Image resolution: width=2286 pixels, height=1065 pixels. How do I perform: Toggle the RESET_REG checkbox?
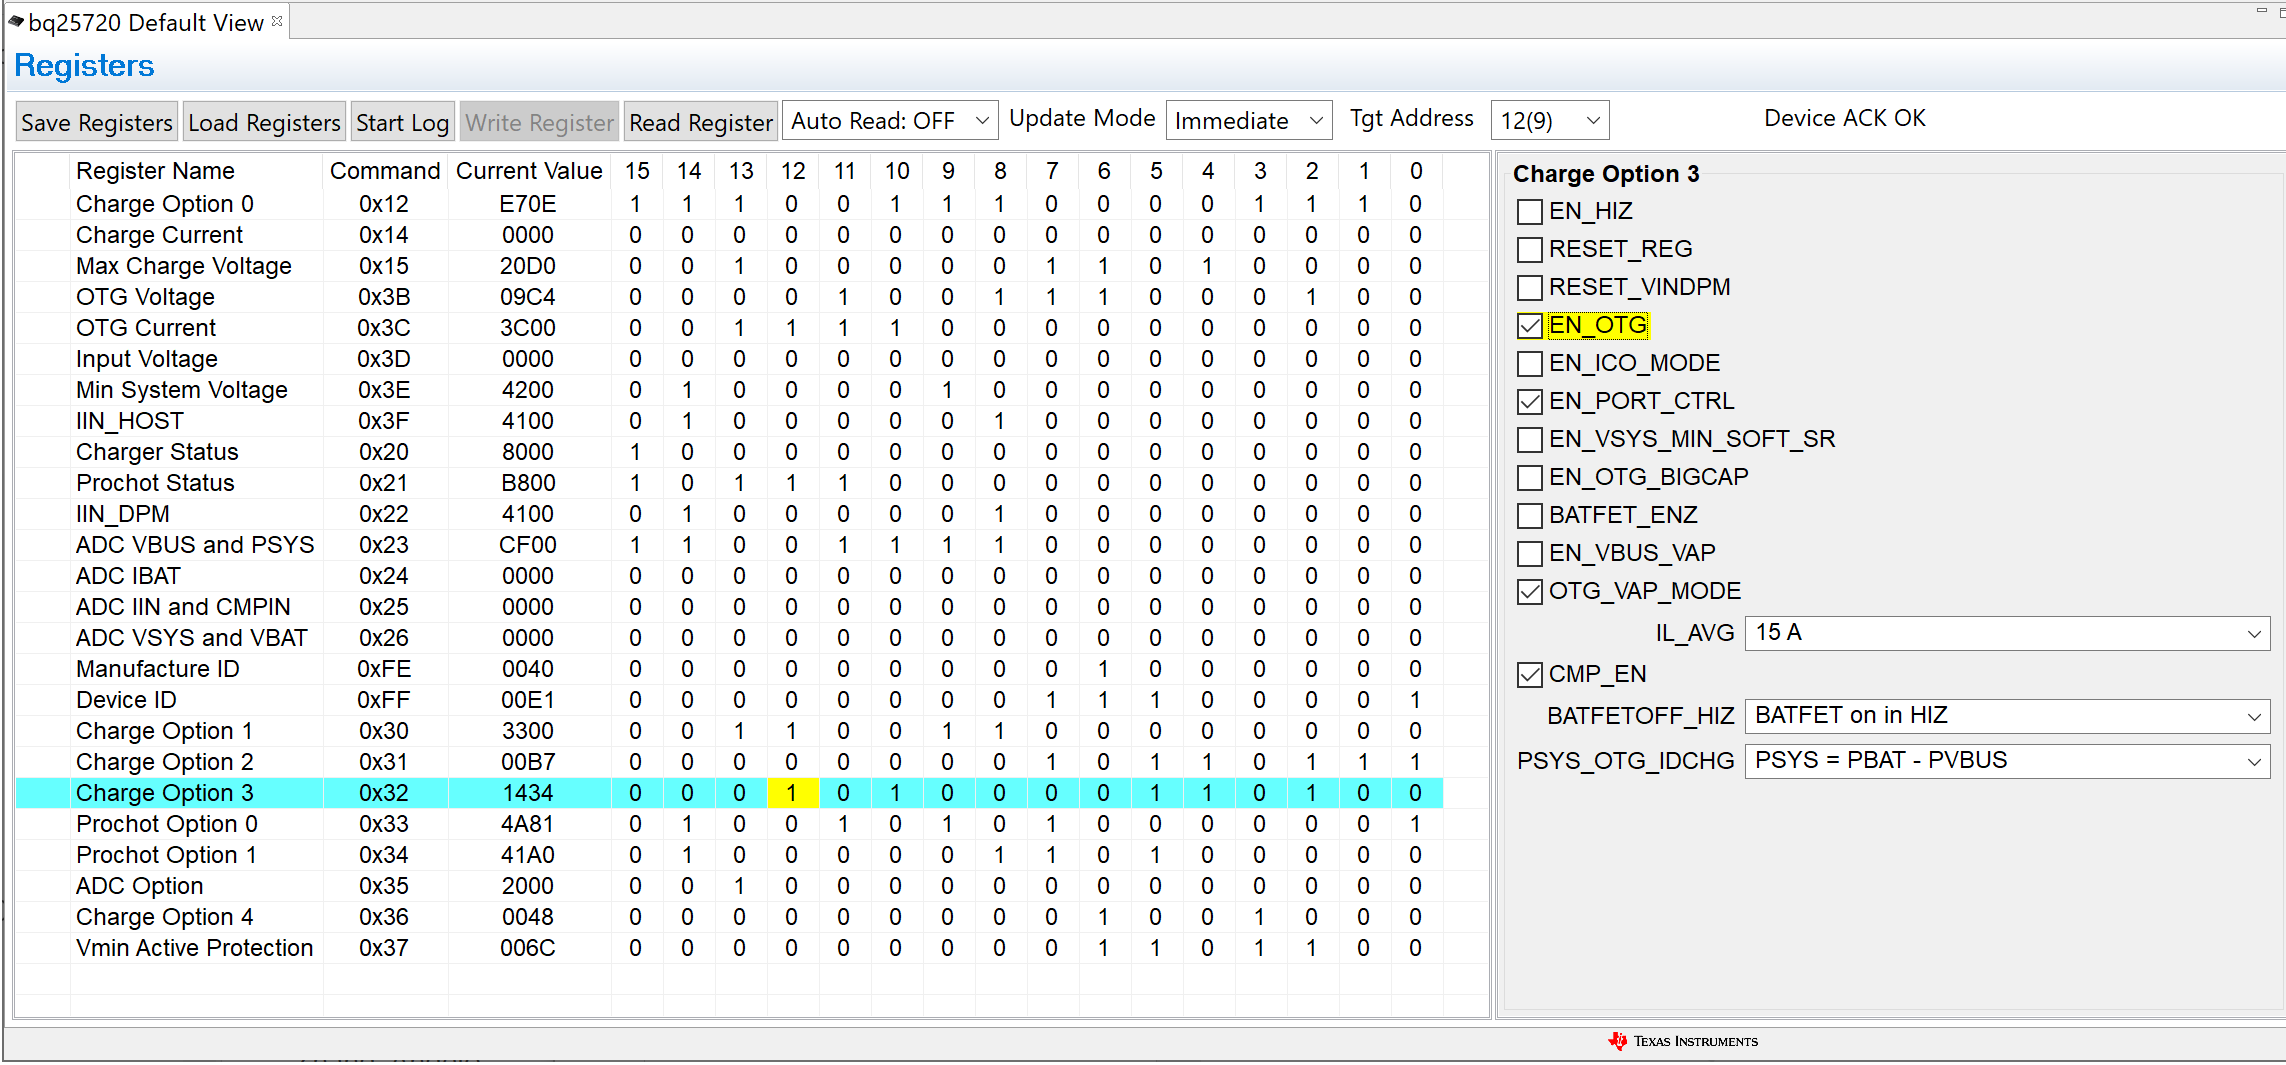tap(1529, 250)
